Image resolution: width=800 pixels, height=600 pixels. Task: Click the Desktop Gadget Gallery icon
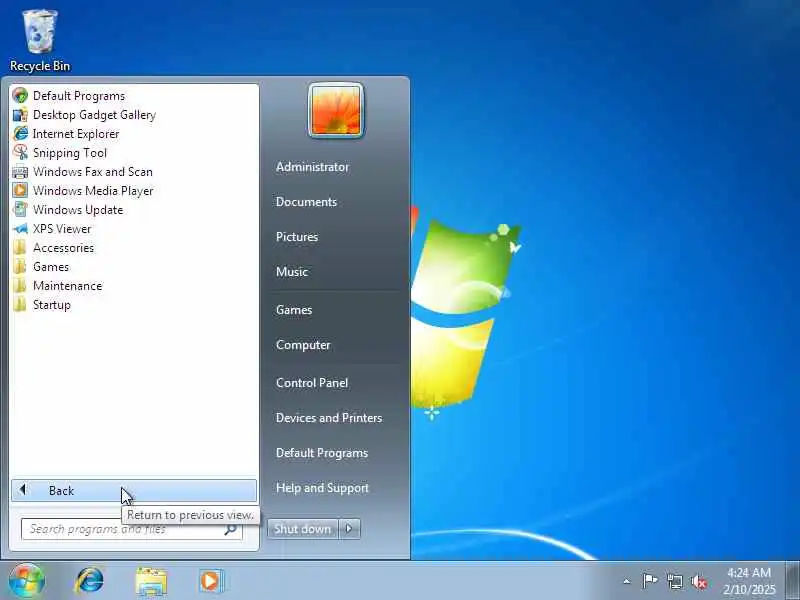coord(20,115)
